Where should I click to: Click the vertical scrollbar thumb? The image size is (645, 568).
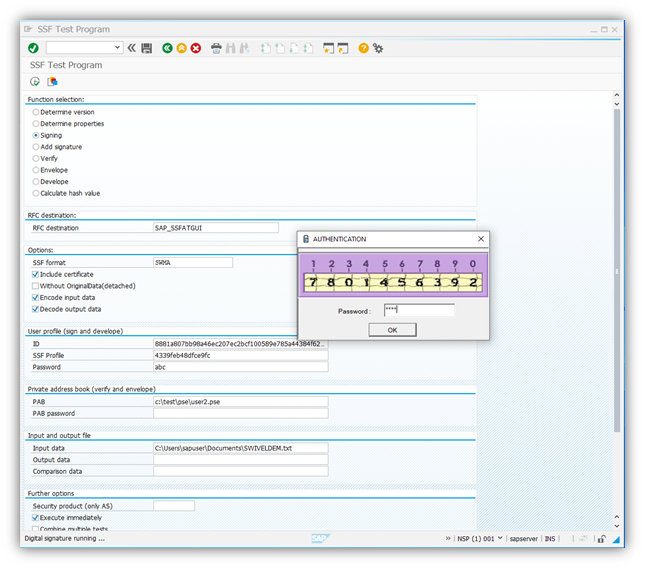point(617,270)
